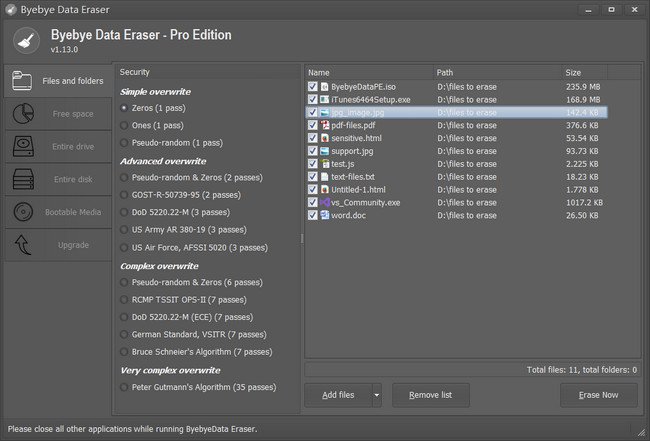650x441 pixels.
Task: Uncheck the ByebyeDataPE.iso checkbox
Action: [x=313, y=87]
